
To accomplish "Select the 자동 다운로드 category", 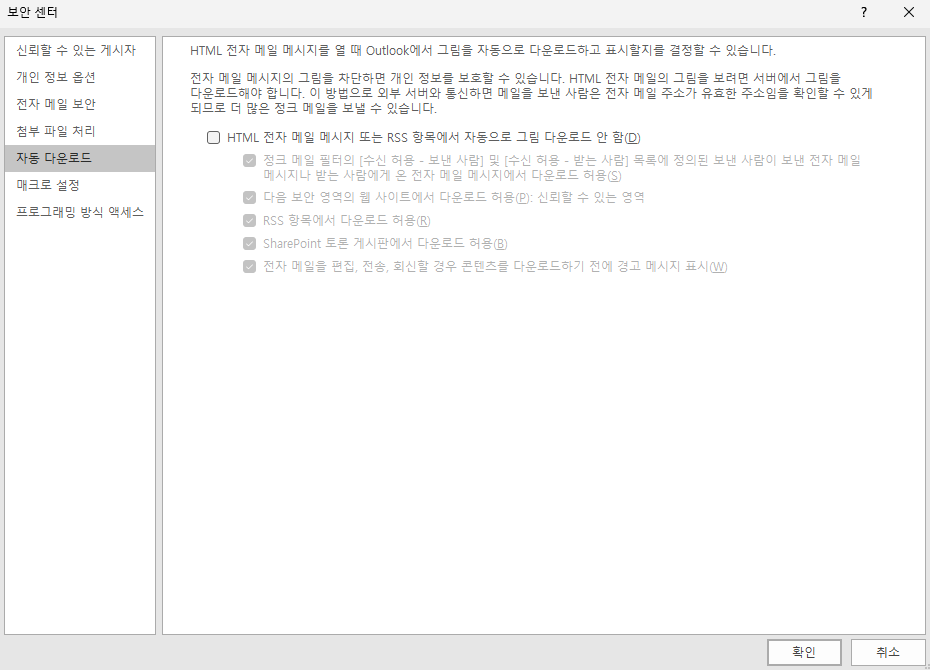I will click(79, 158).
